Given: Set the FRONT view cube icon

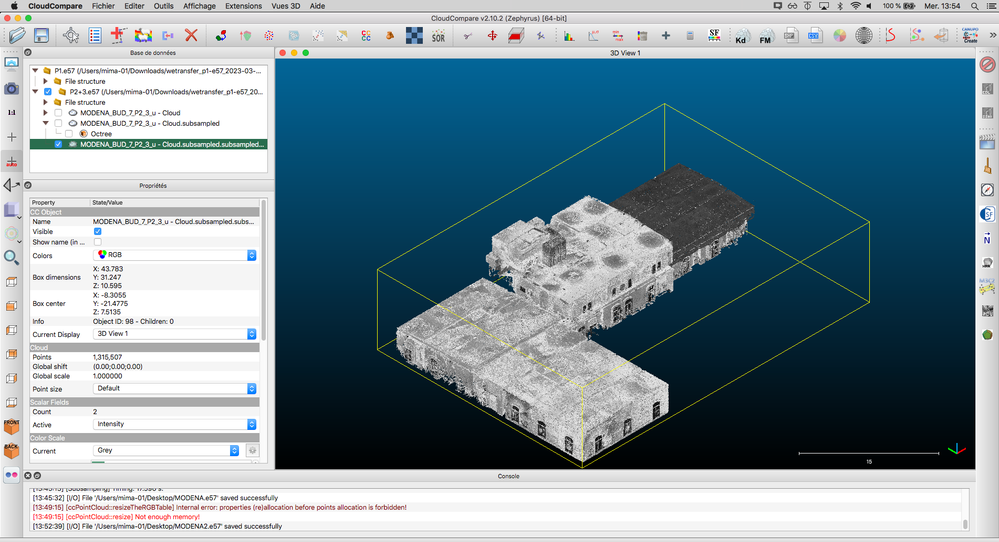Looking at the screenshot, I should coord(12,426).
